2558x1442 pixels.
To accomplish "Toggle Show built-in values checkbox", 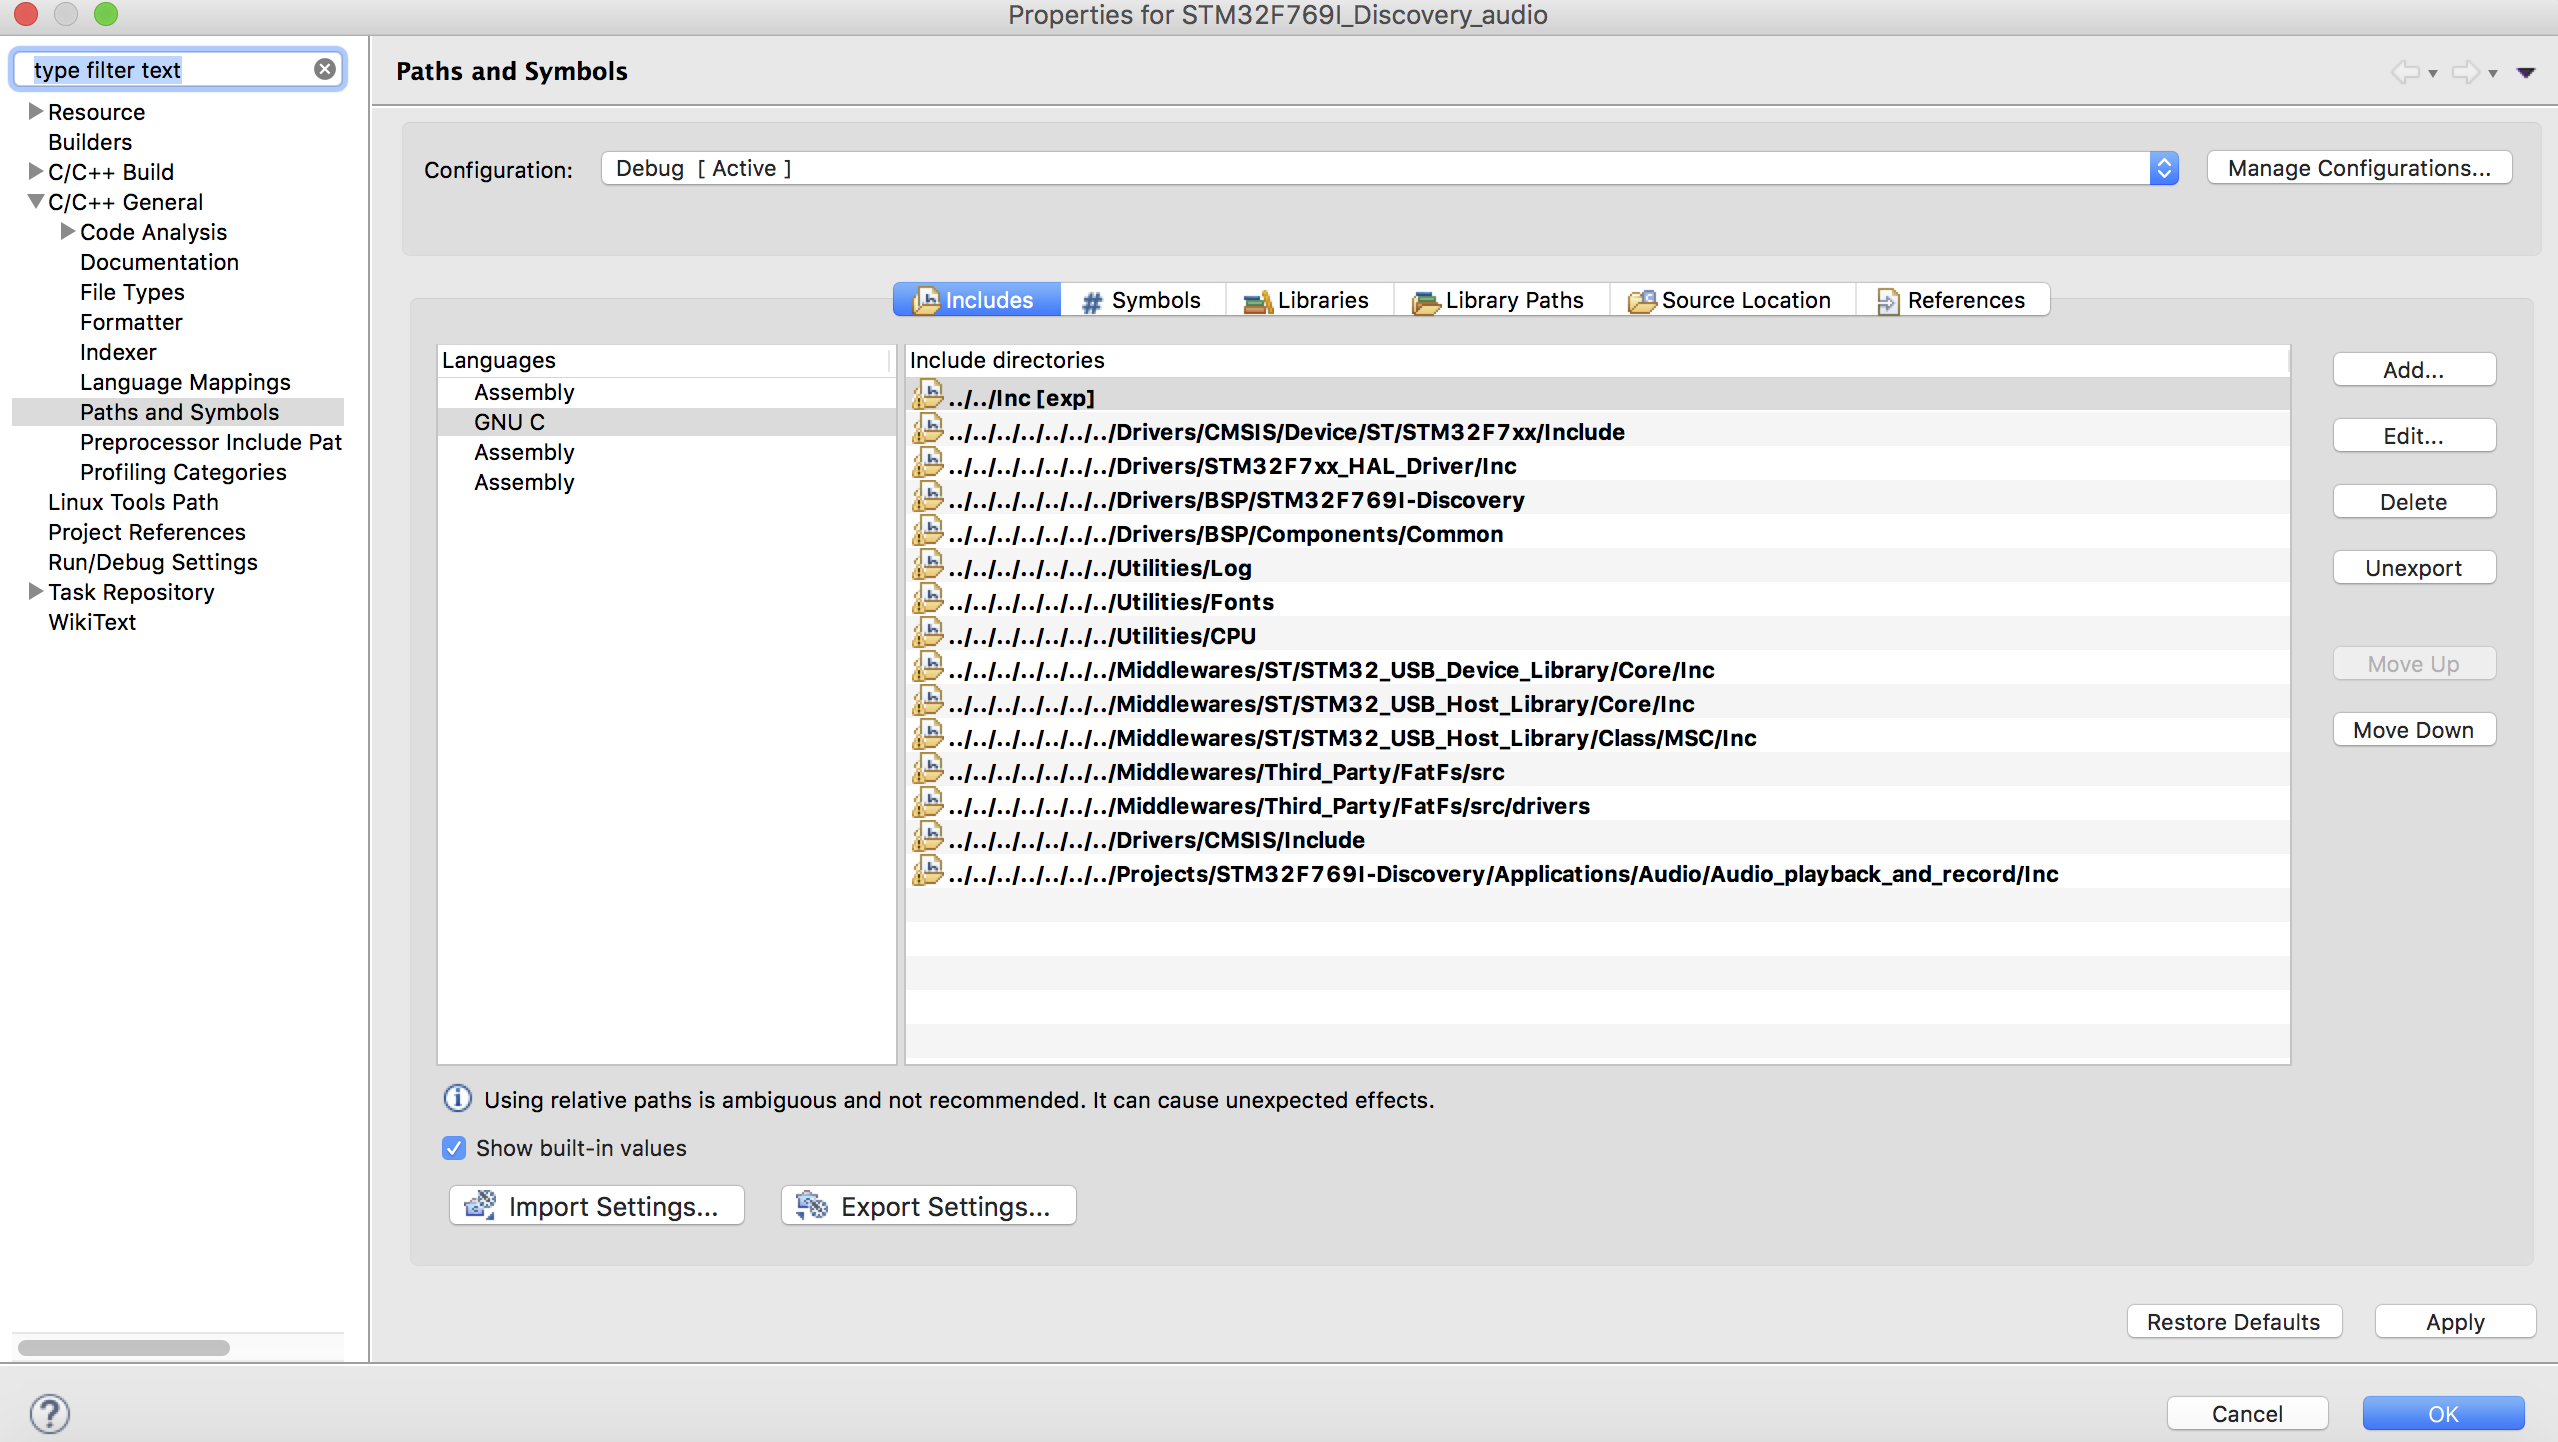I will pos(454,1148).
